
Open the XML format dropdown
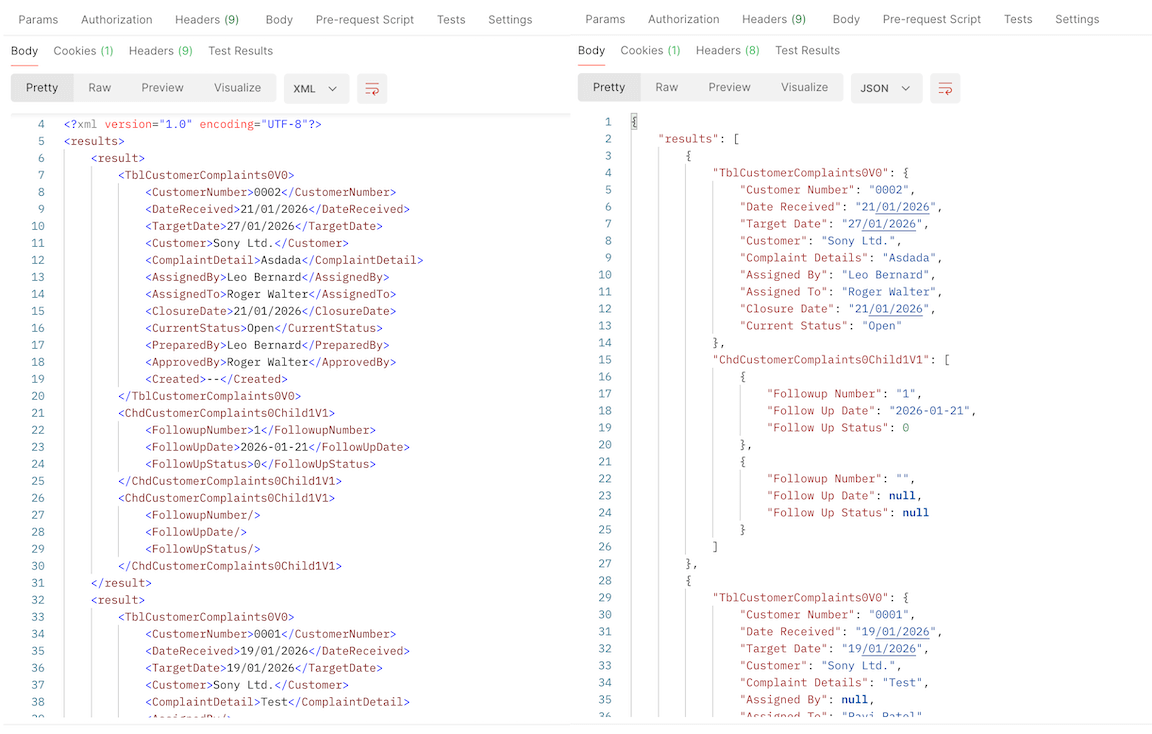(x=316, y=89)
